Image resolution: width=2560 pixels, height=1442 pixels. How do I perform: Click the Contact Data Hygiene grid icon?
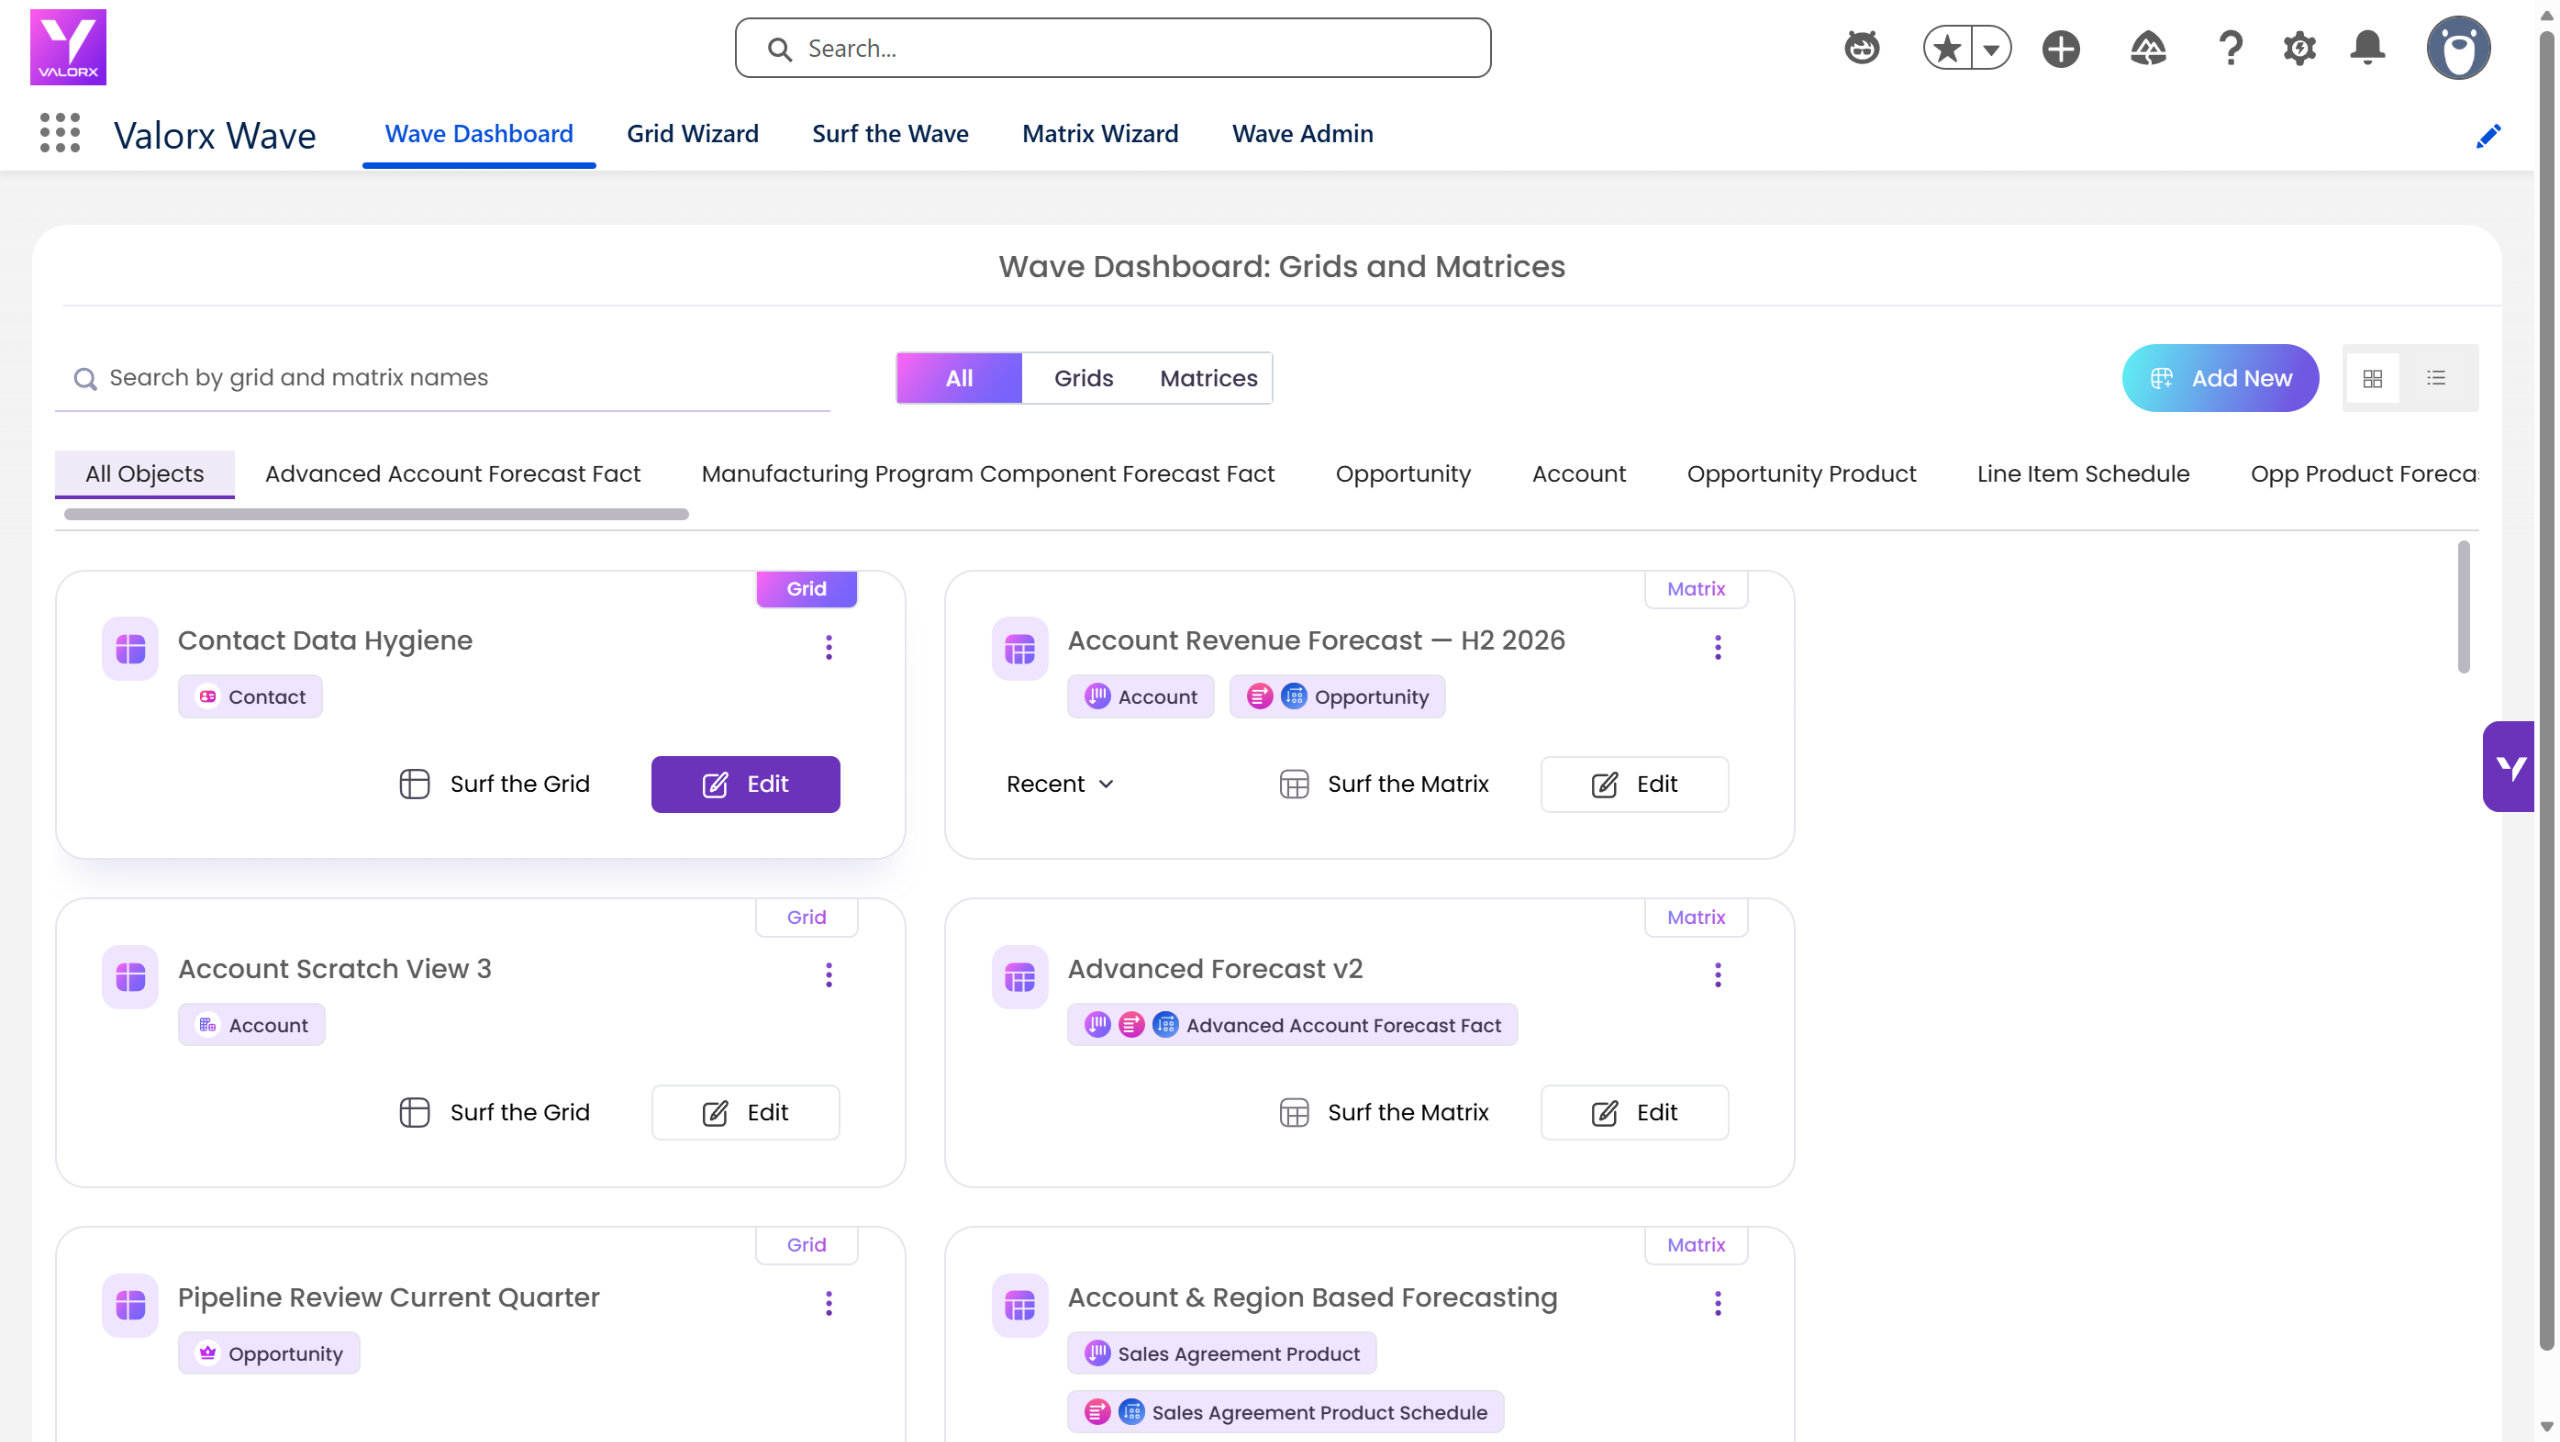click(x=130, y=649)
